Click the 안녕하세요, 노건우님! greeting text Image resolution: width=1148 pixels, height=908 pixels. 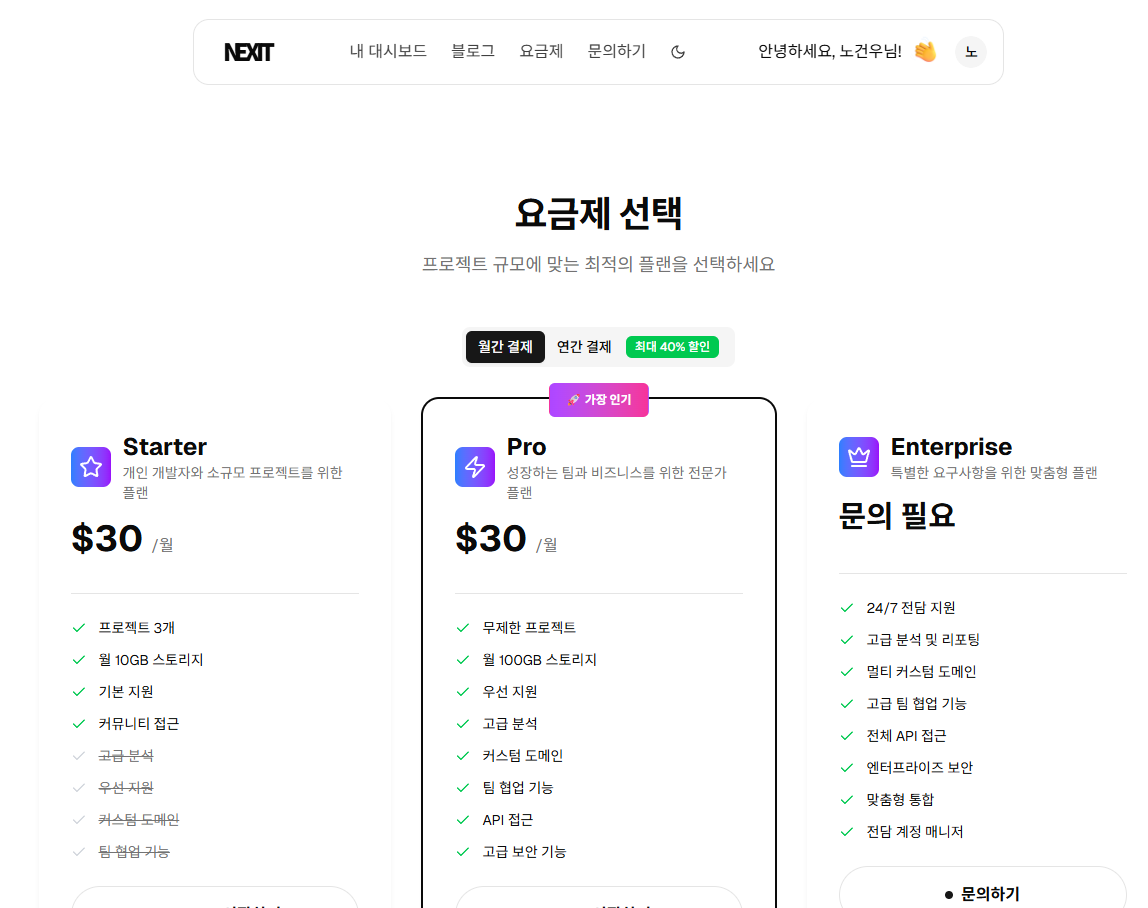830,51
